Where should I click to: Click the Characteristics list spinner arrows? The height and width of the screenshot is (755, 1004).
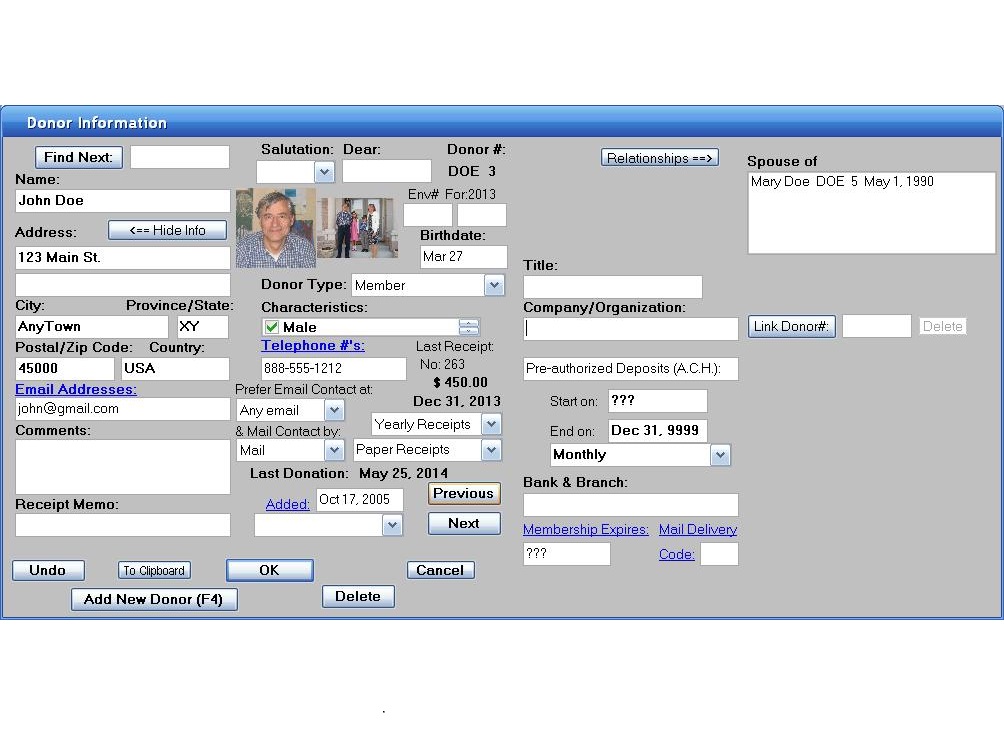(469, 327)
